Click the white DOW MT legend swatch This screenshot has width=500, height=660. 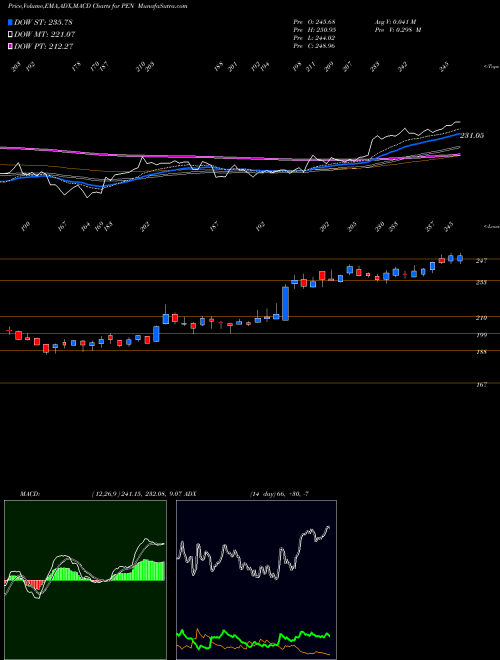coord(11,35)
